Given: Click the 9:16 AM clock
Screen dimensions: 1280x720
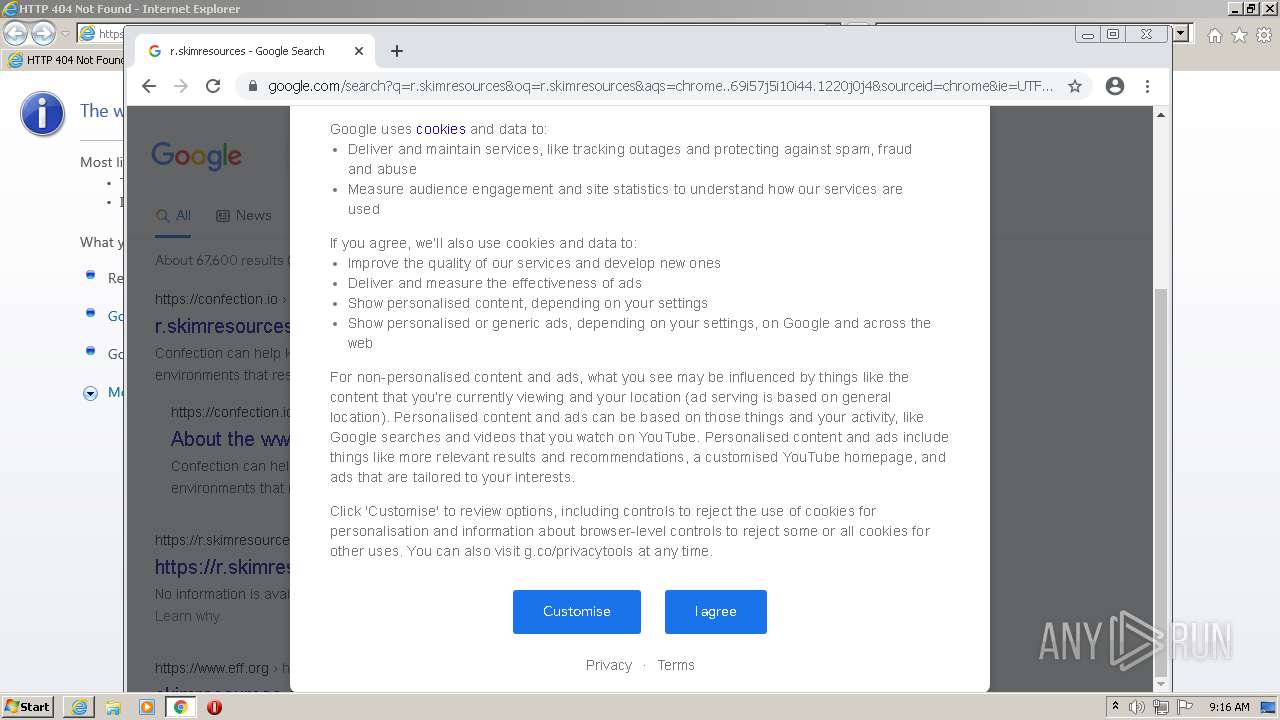Looking at the screenshot, I should tap(1229, 707).
